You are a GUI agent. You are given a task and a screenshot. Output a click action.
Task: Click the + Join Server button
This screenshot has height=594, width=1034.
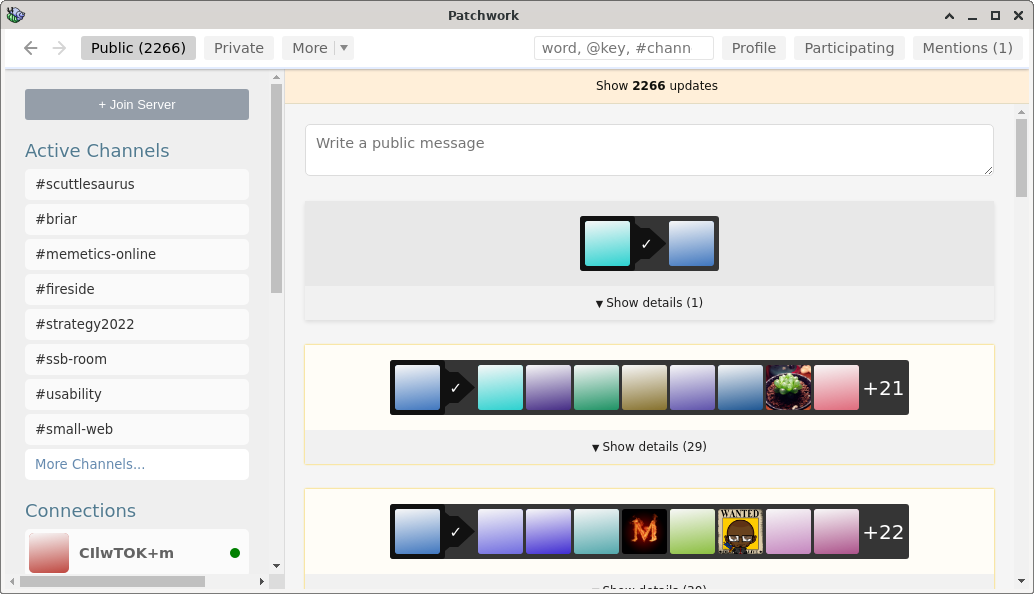(137, 104)
